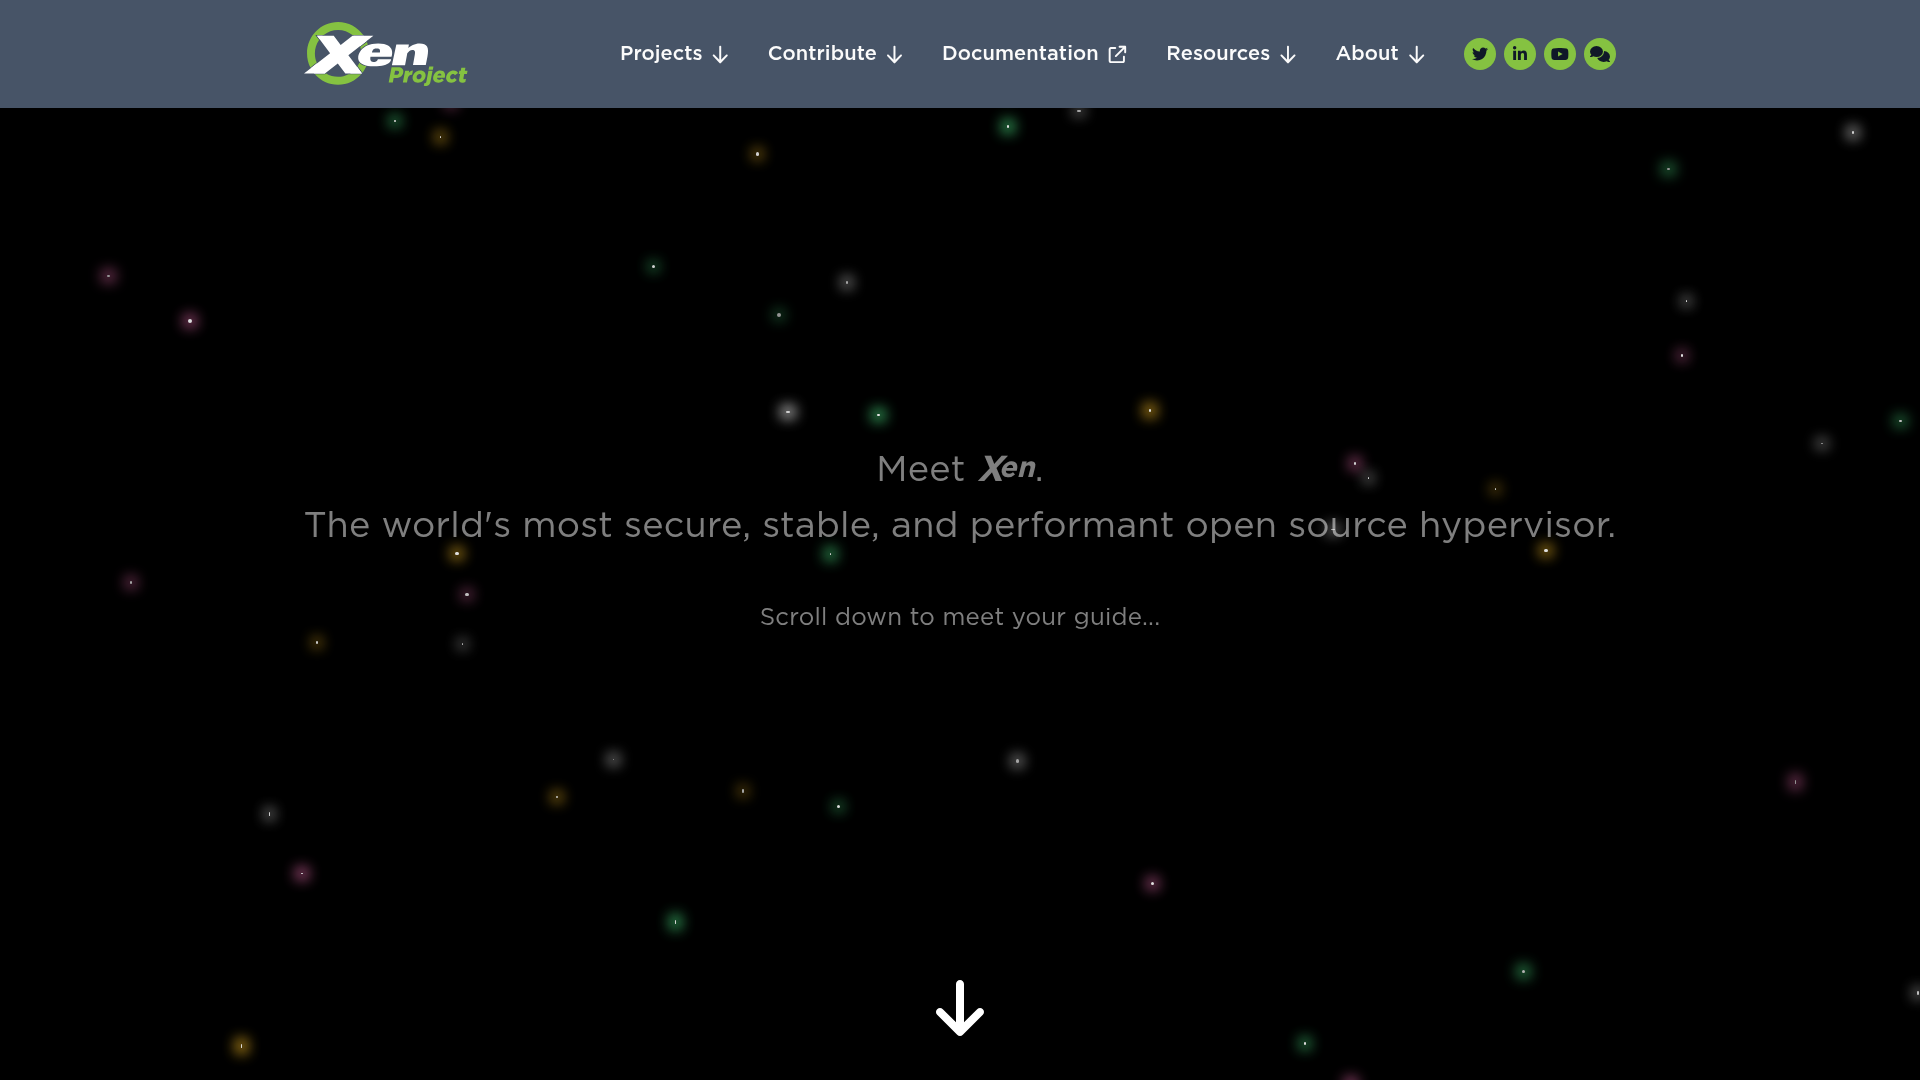
Task: Click the Xen wordmark in the headline
Action: pos(1005,468)
